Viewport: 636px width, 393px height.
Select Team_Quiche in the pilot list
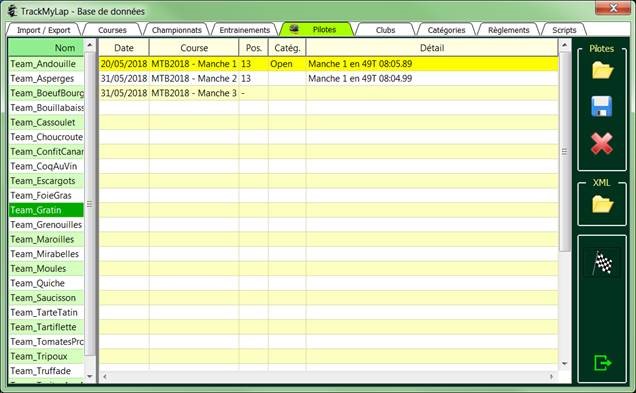pyautogui.click(x=46, y=283)
